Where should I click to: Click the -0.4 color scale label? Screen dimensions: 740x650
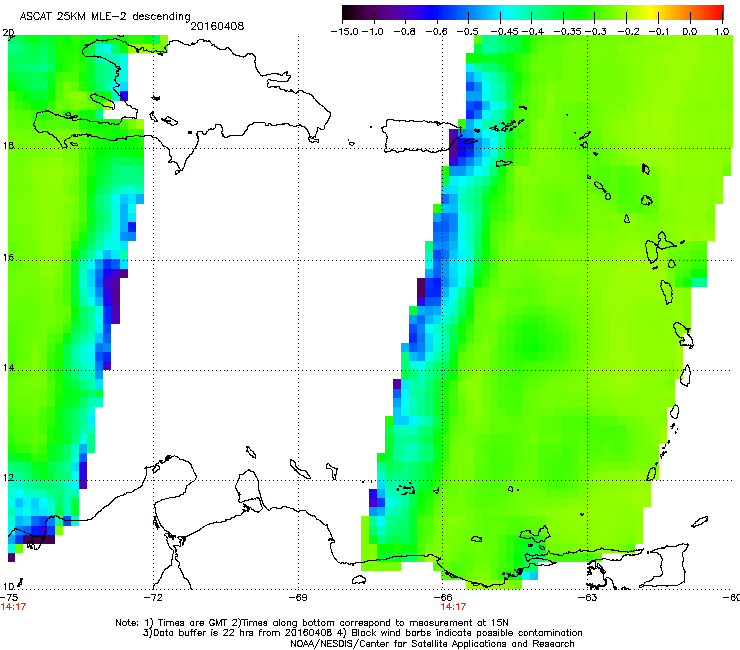[x=531, y=32]
